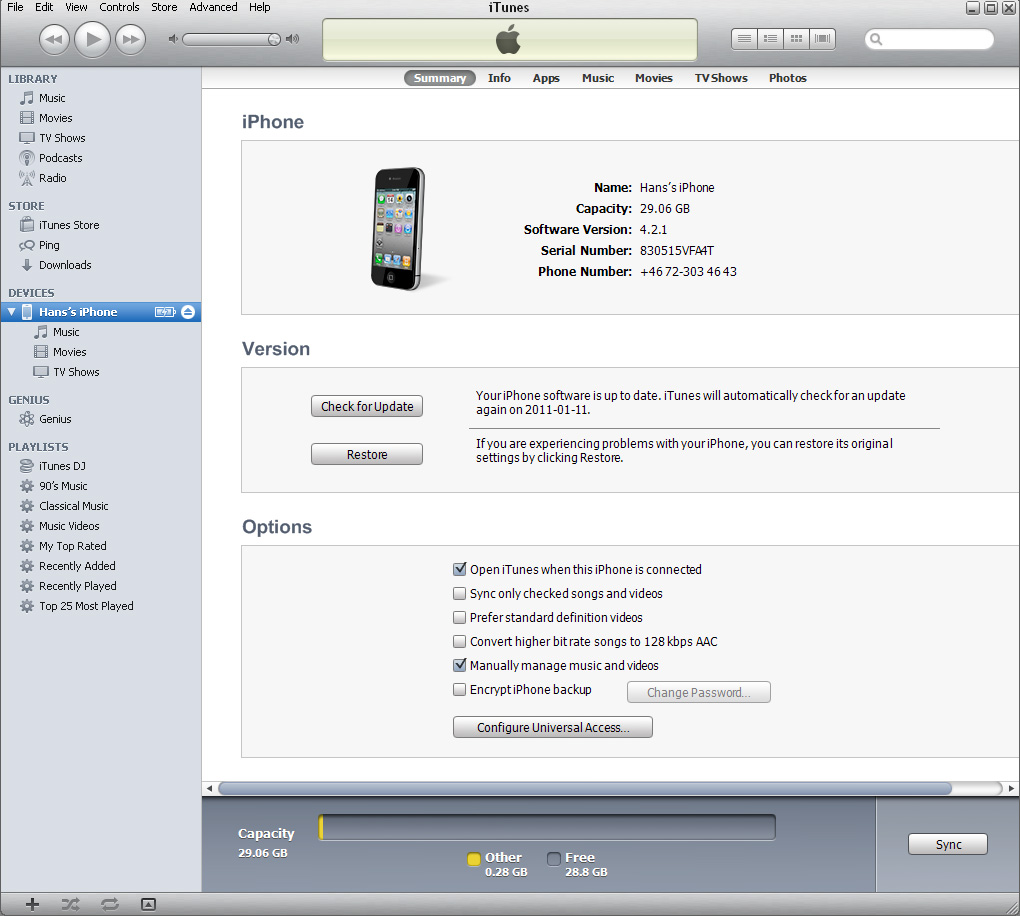Switch to album list view
The height and width of the screenshot is (916, 1020).
(770, 39)
